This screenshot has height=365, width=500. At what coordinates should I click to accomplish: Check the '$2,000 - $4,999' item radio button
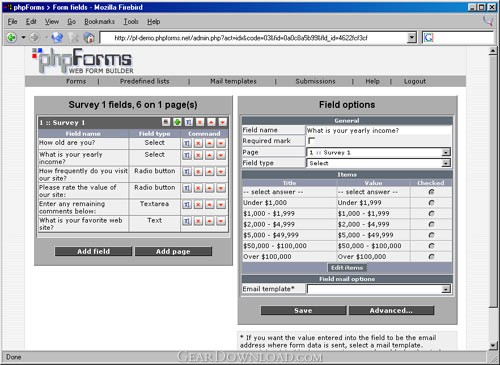pos(431,224)
